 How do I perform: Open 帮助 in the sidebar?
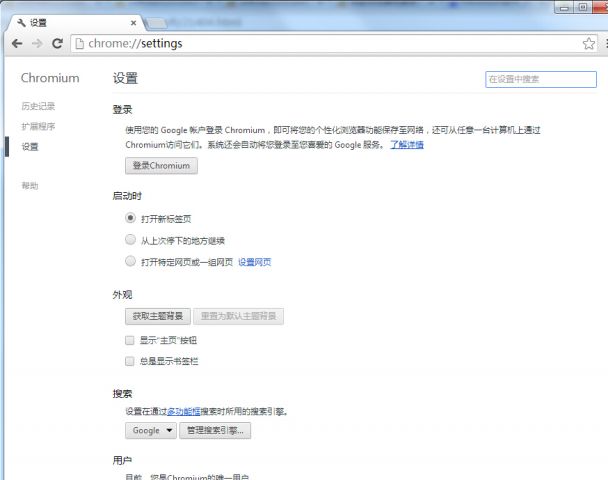(x=30, y=186)
